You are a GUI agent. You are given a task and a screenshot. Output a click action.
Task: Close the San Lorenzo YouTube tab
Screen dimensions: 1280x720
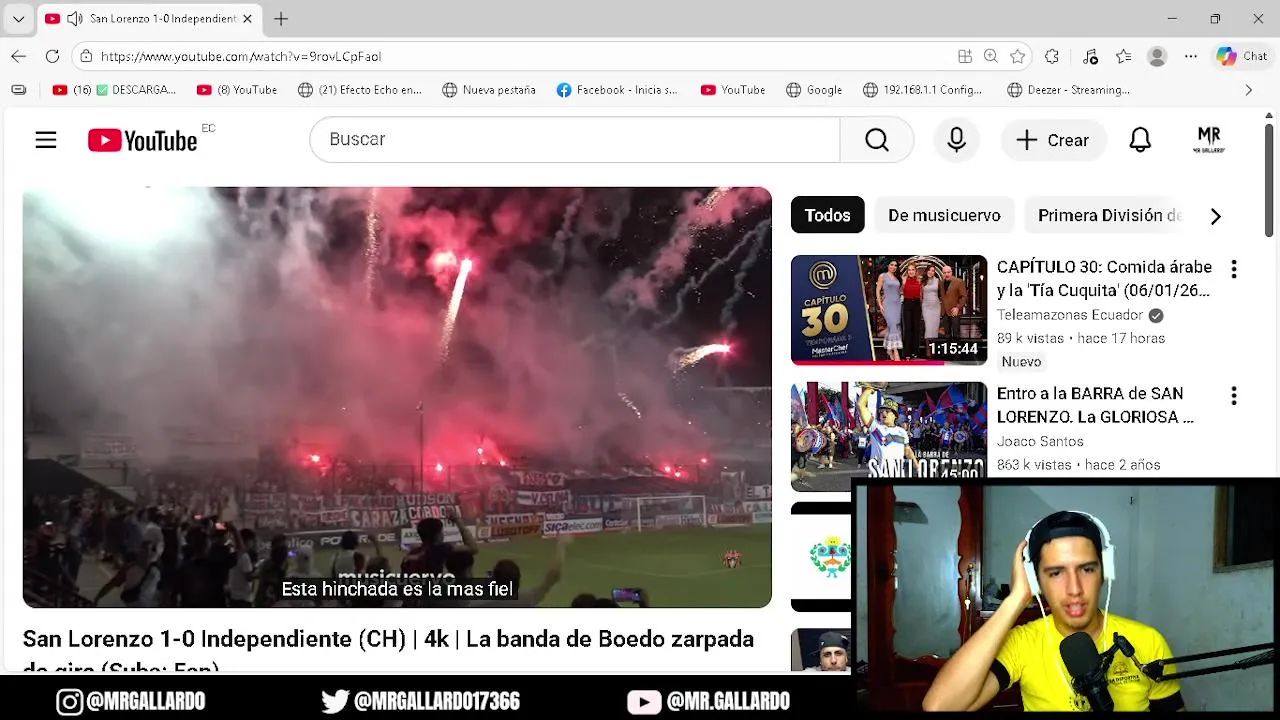coord(248,19)
